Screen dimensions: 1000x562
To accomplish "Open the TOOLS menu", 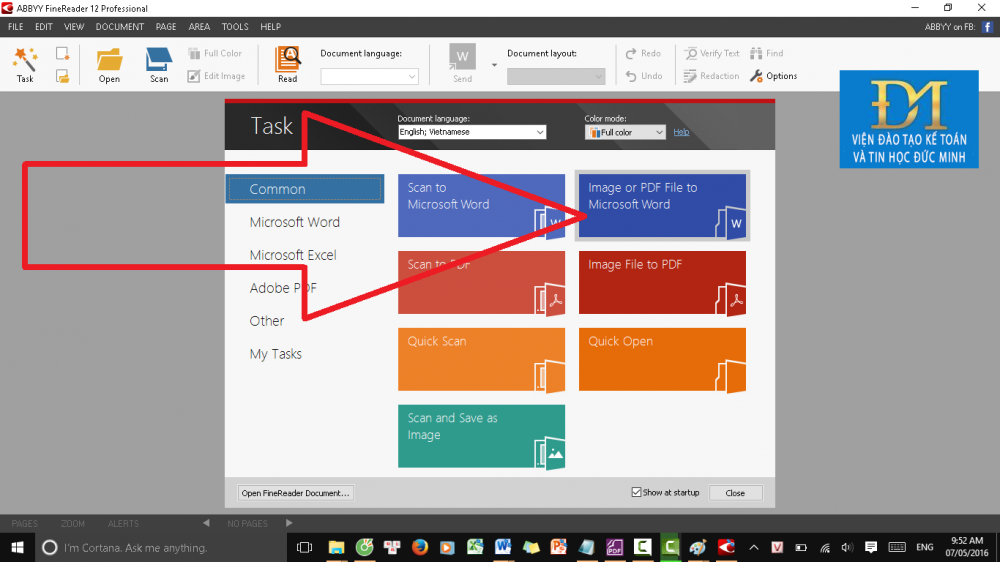I will pos(235,27).
